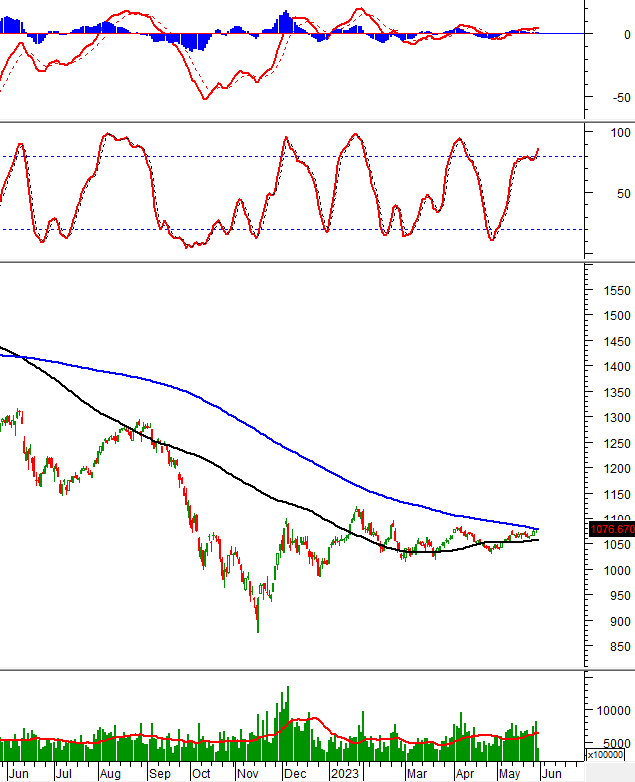This screenshot has height=782, width=635.
Task: Click the 1400 price axis value
Action: [x=617, y=367]
